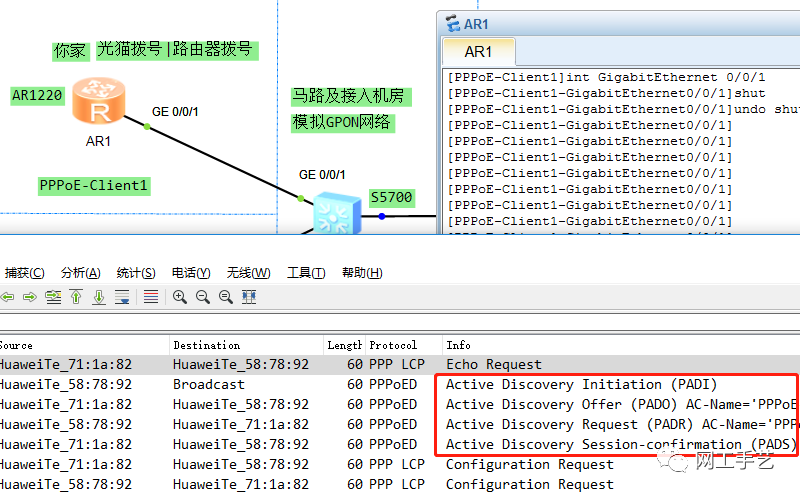Click the GE 0/0/1 label near S5700
The image size is (800, 495).
coord(322,175)
